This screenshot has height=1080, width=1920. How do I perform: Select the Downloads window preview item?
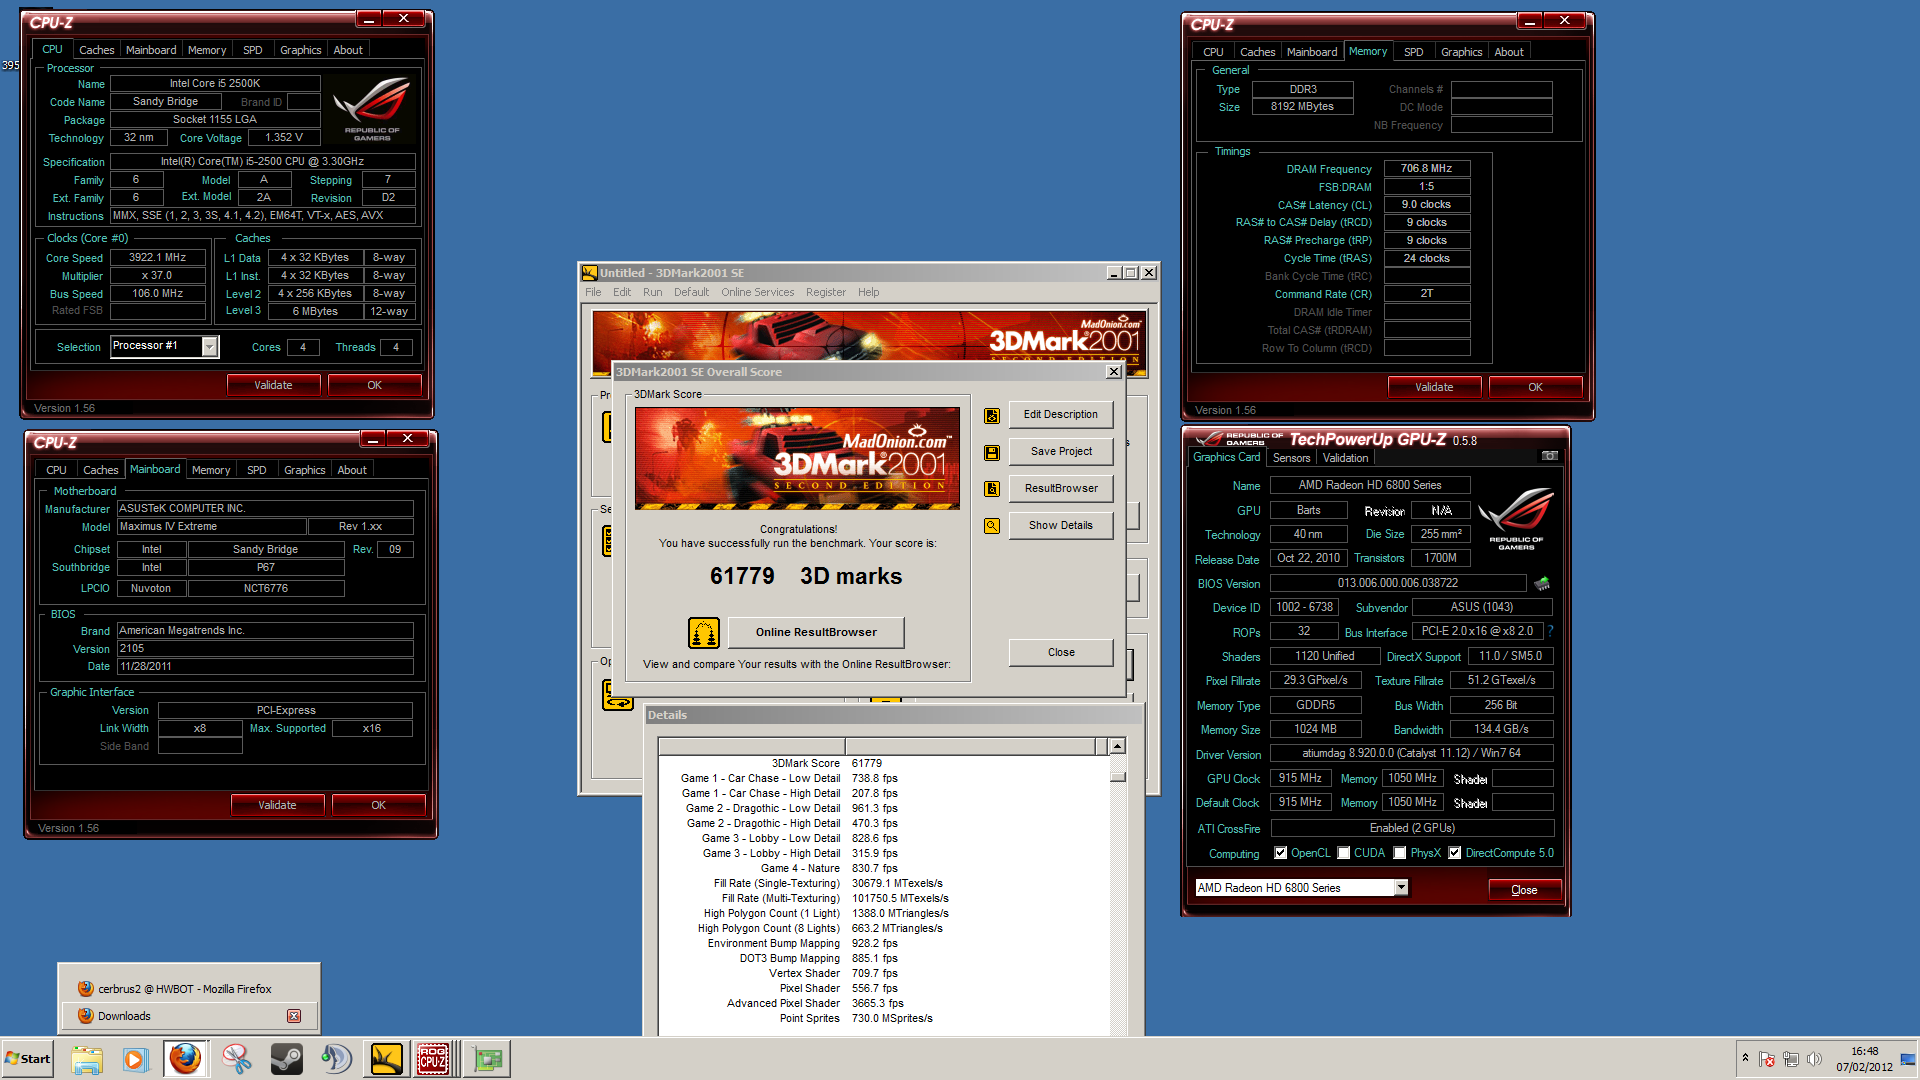click(x=188, y=1016)
